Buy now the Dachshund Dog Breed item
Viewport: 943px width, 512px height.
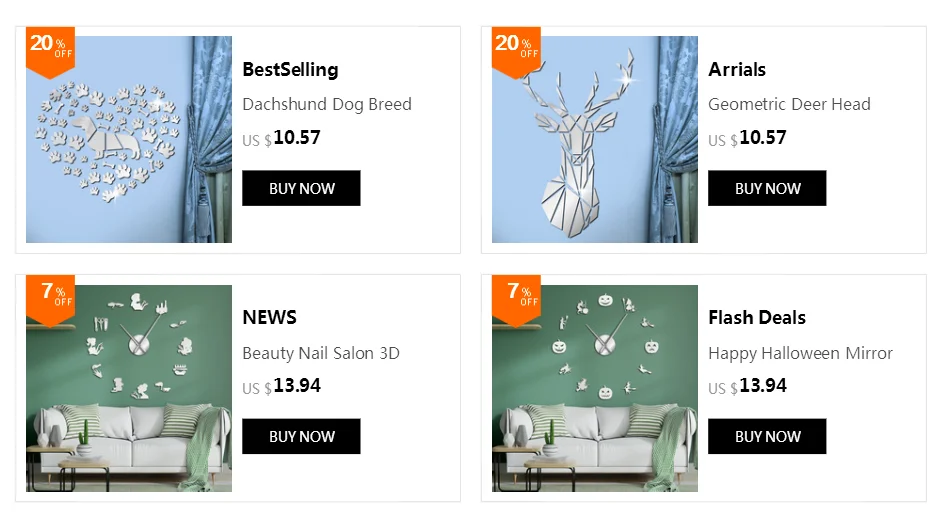coord(301,188)
